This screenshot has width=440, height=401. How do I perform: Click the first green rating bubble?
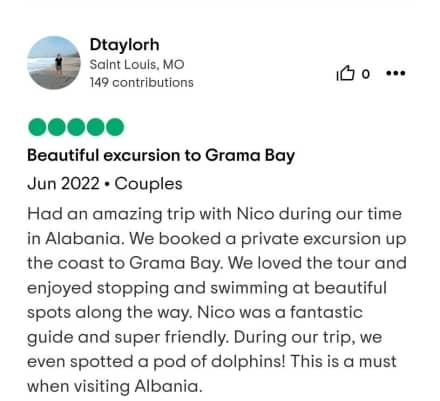[x=37, y=127]
